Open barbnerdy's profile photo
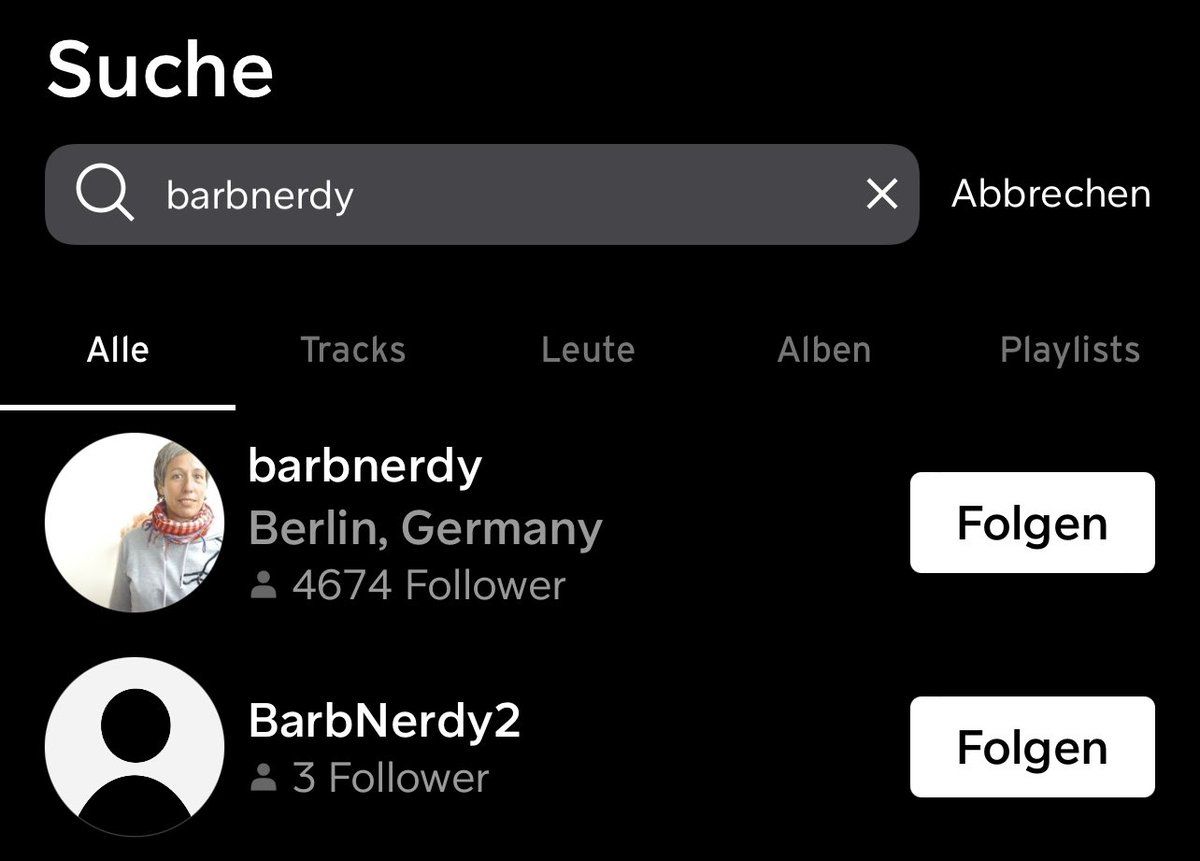 (x=135, y=522)
